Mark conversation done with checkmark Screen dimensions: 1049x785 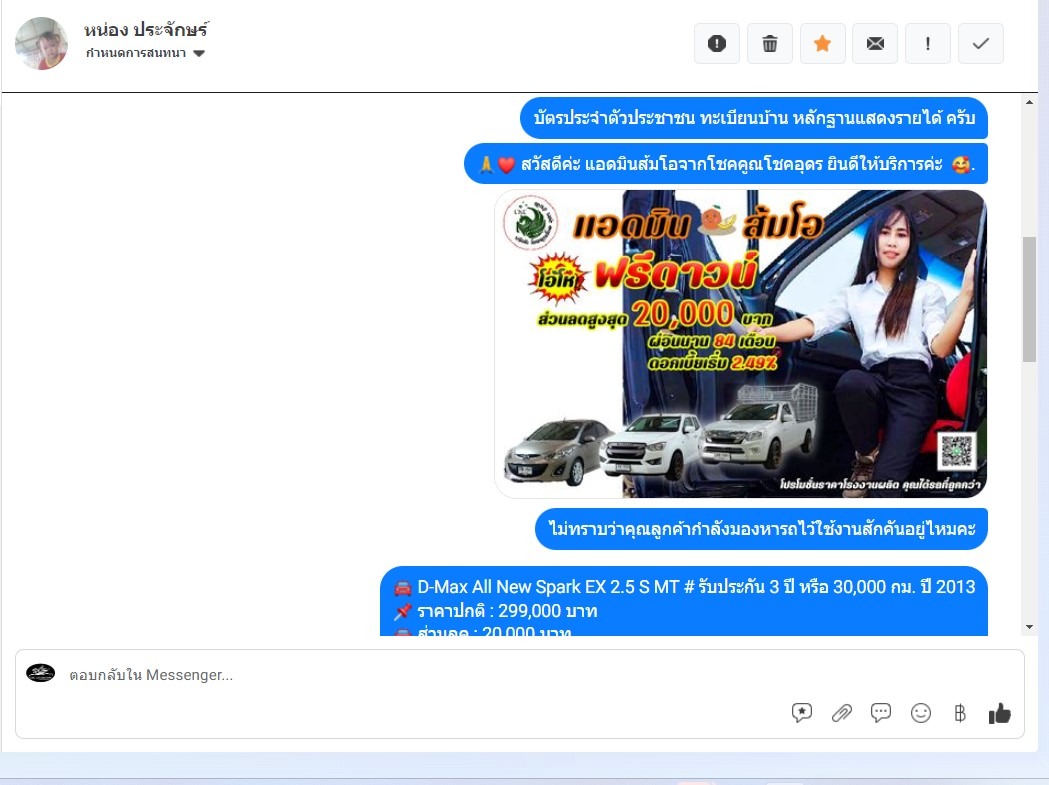[x=981, y=43]
